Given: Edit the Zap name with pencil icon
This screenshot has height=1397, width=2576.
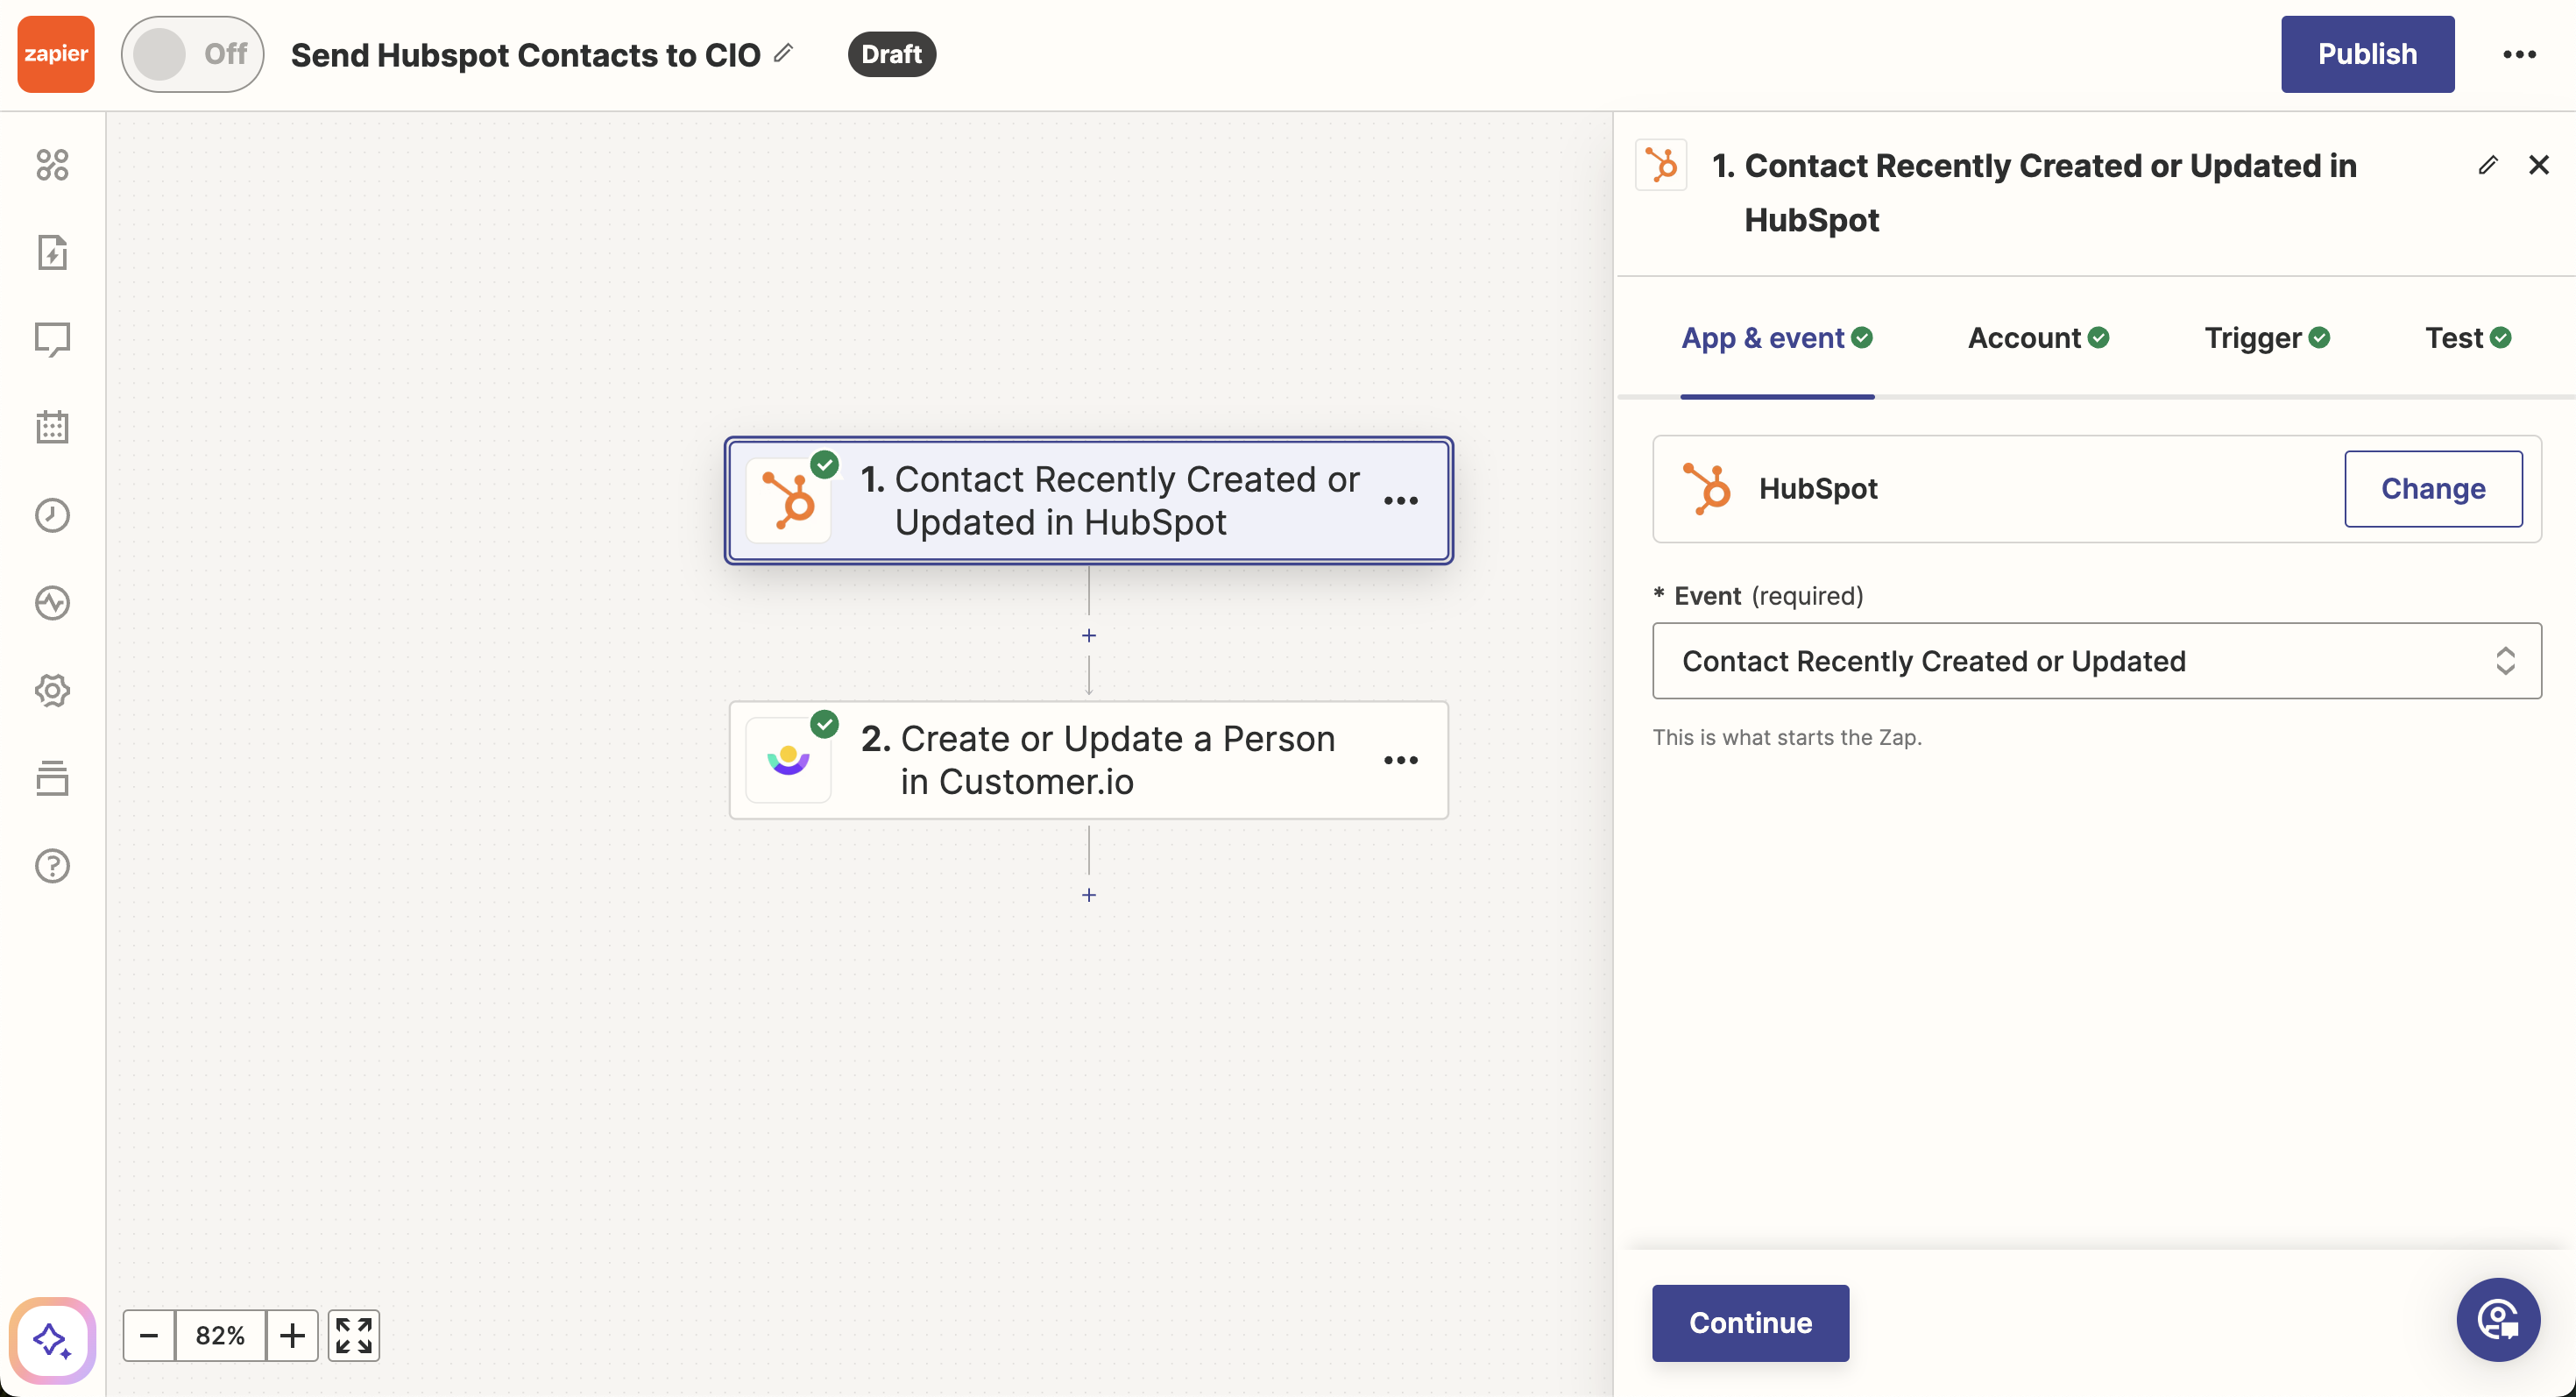Looking at the screenshot, I should (784, 53).
